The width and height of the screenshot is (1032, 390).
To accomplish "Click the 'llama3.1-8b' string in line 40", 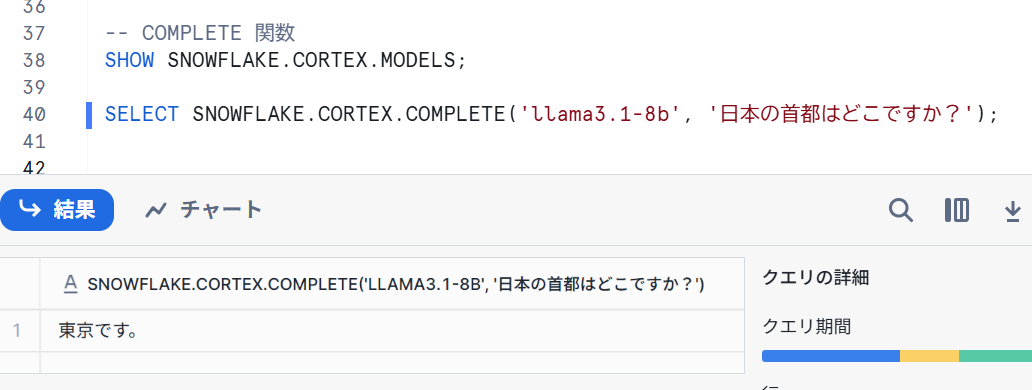I will tap(600, 114).
